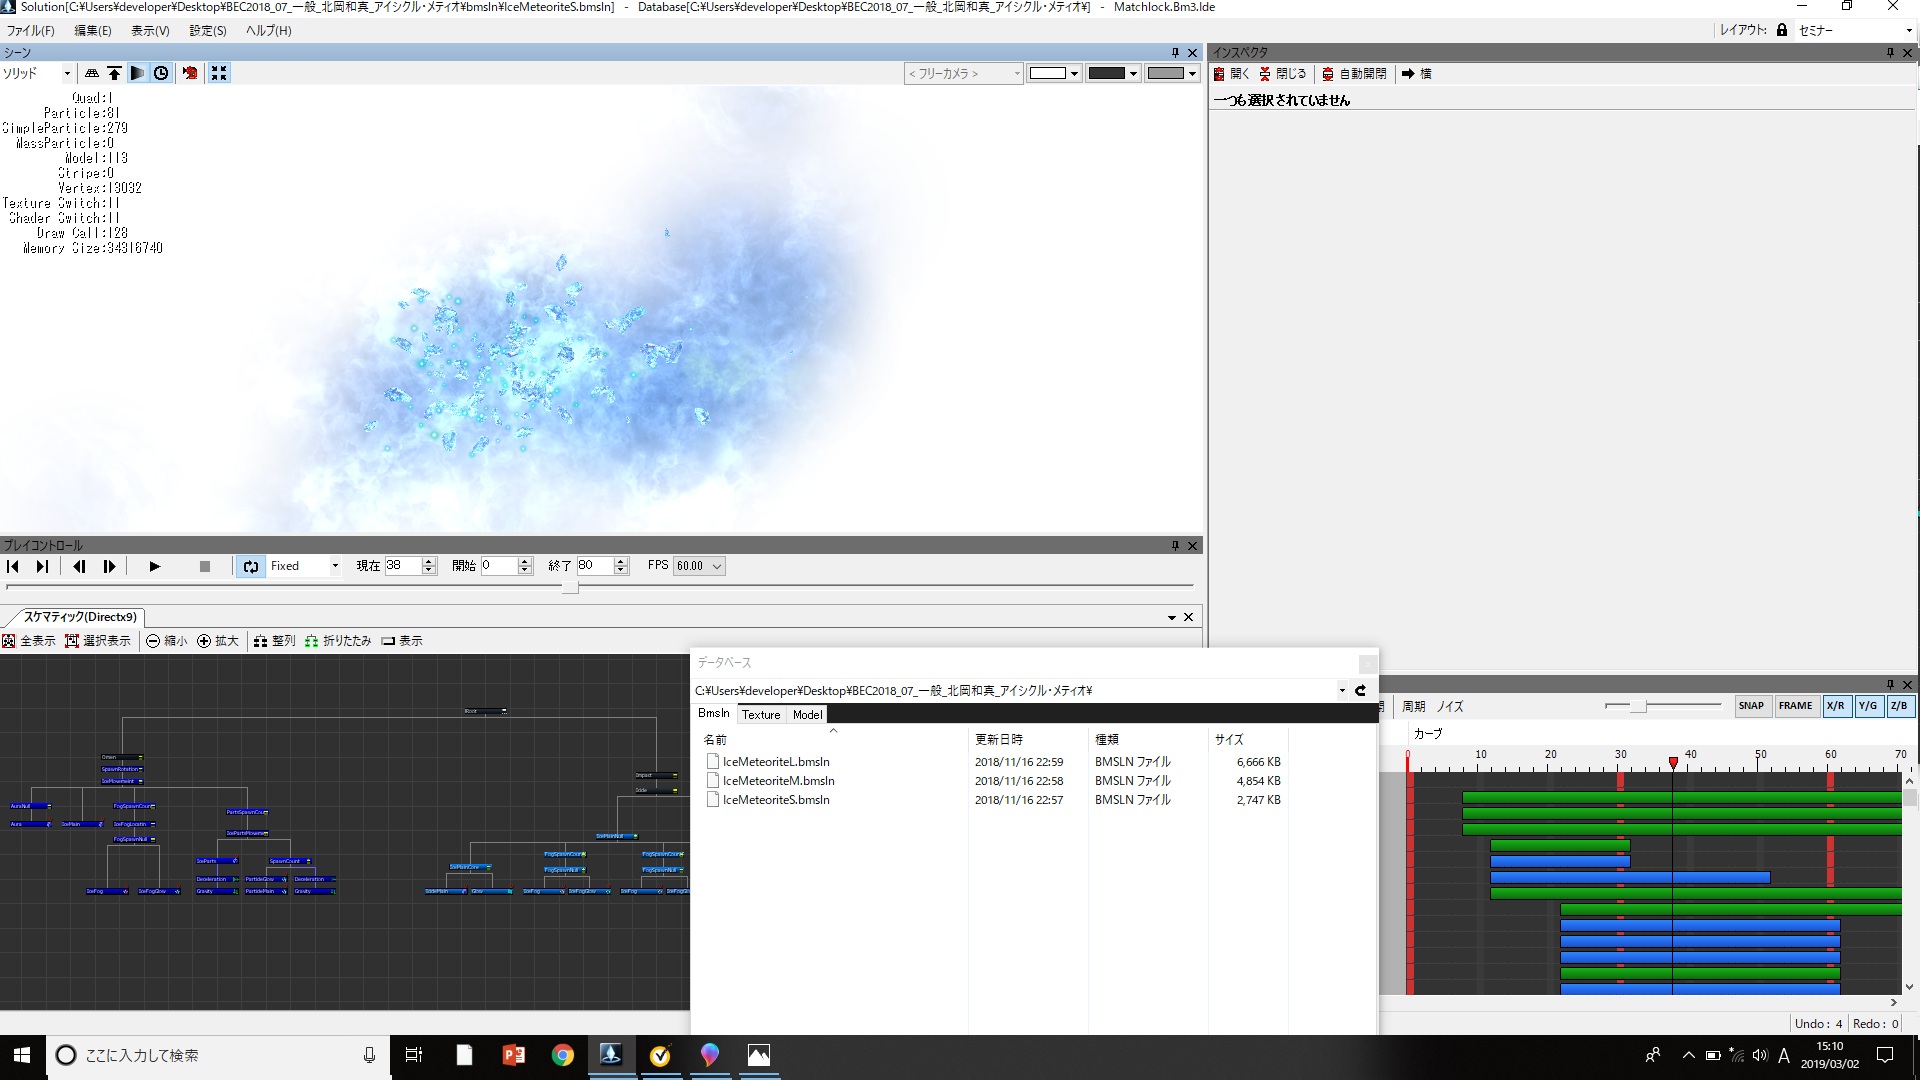Refresh the database path

tap(1360, 690)
